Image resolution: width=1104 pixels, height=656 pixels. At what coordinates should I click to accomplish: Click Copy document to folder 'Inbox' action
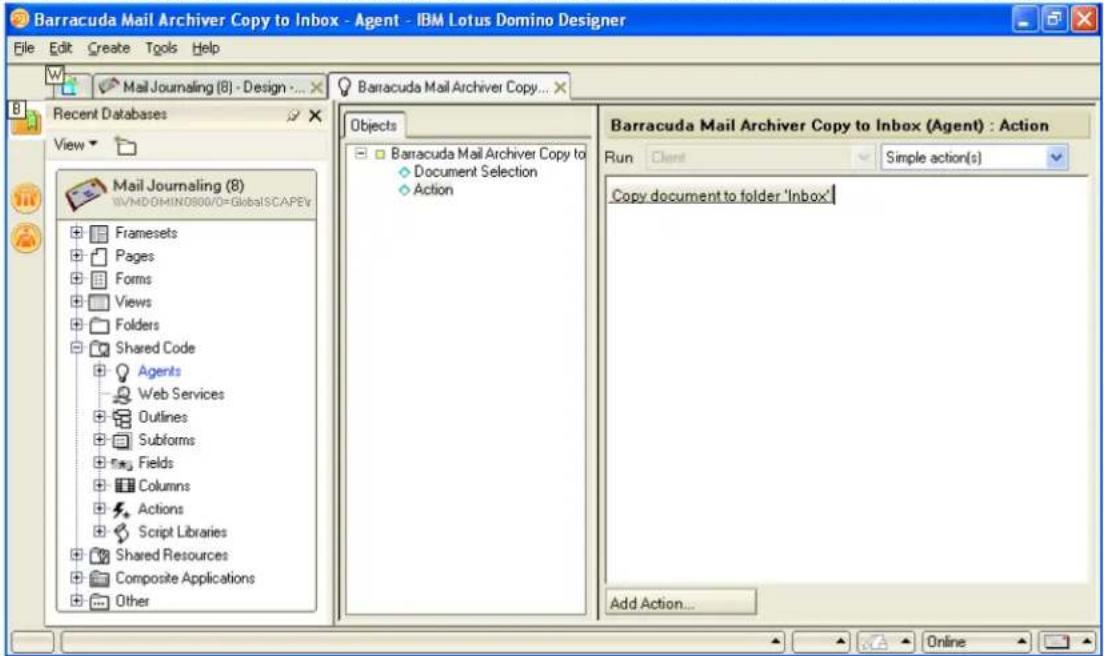click(721, 196)
